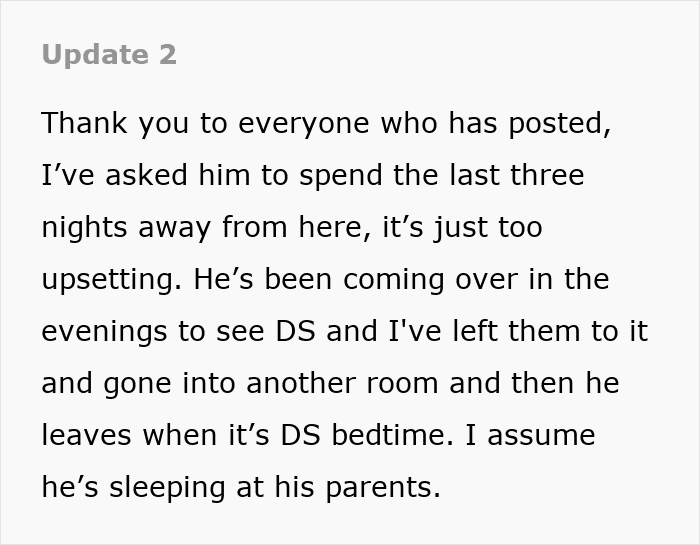Click the "Update 2" heading
Image resolution: width=700 pixels, height=545 pixels.
[x=109, y=55]
